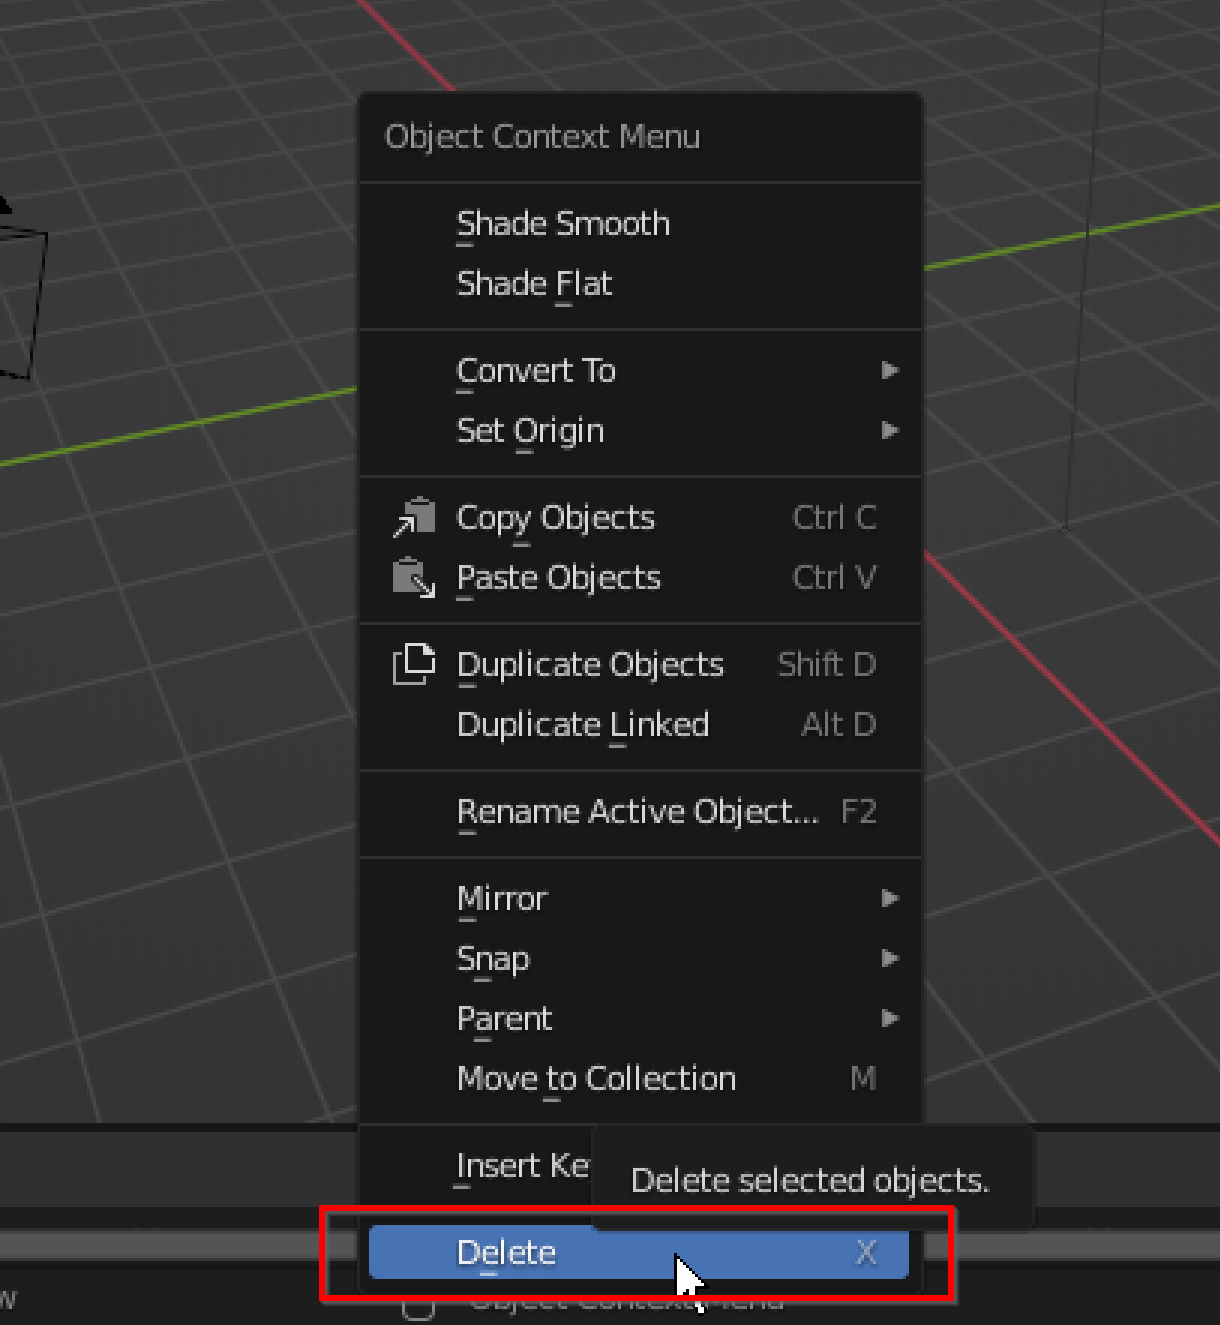1220x1325 pixels.
Task: Click Paste Objects menu entry text
Action: (558, 578)
